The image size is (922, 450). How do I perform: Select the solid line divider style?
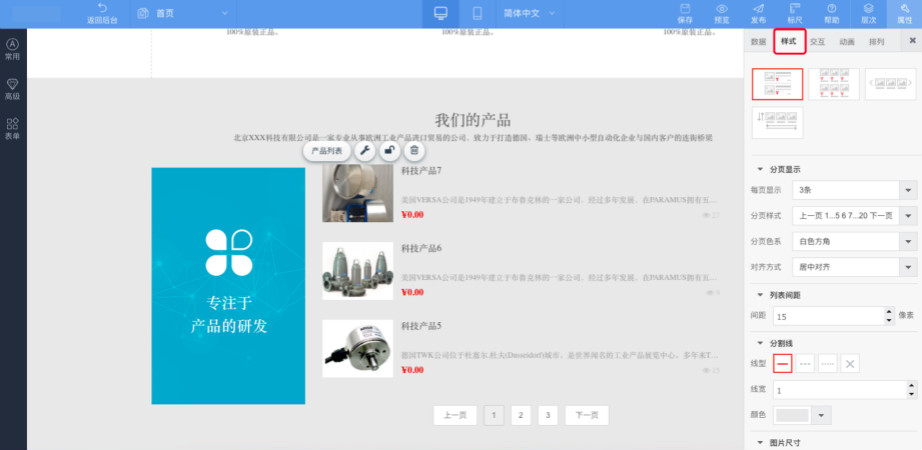click(x=783, y=364)
